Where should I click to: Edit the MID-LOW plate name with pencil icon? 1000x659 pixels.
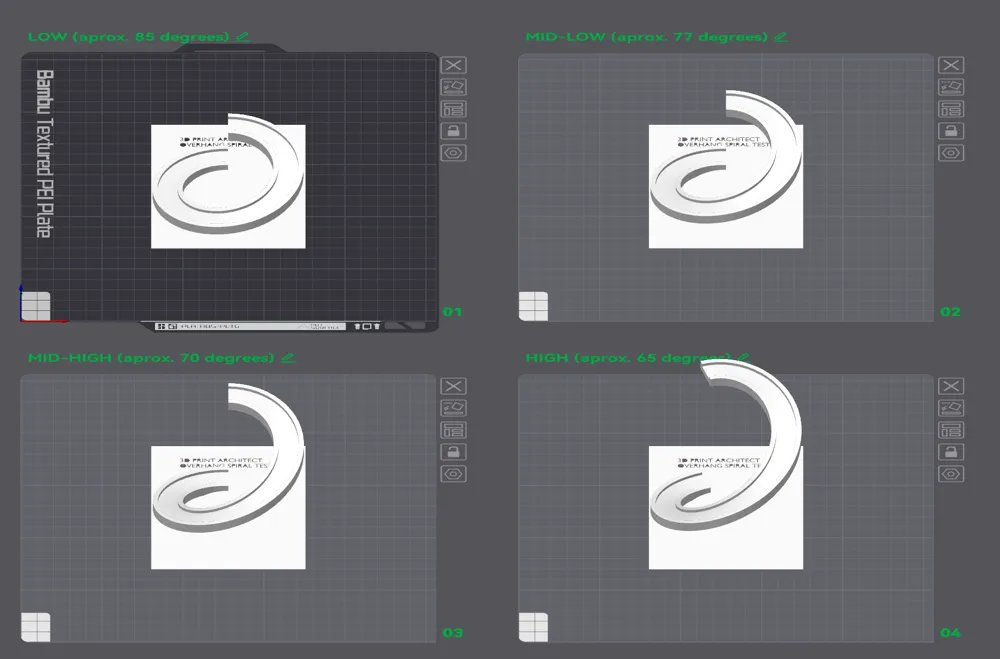pyautogui.click(x=781, y=36)
